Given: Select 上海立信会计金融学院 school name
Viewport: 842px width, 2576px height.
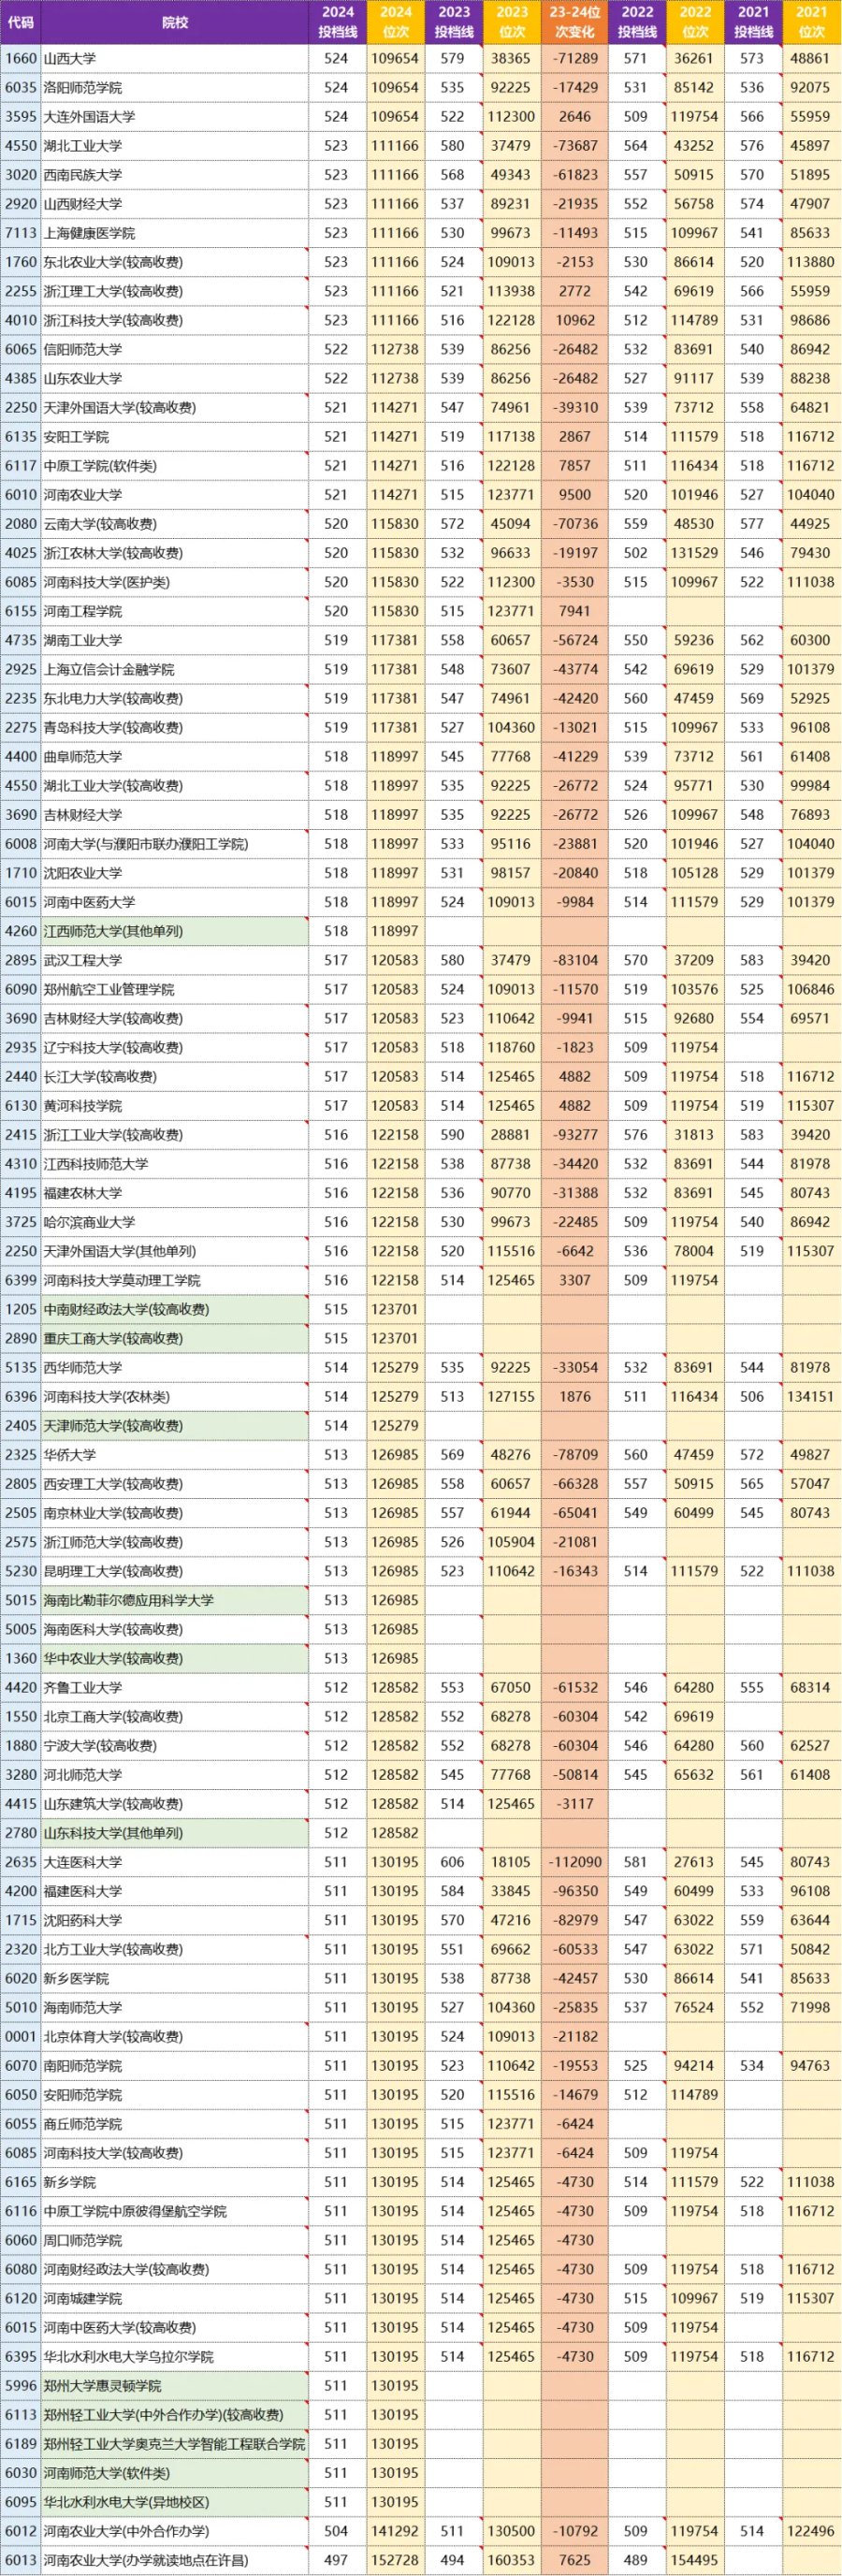Looking at the screenshot, I should tap(174, 669).
